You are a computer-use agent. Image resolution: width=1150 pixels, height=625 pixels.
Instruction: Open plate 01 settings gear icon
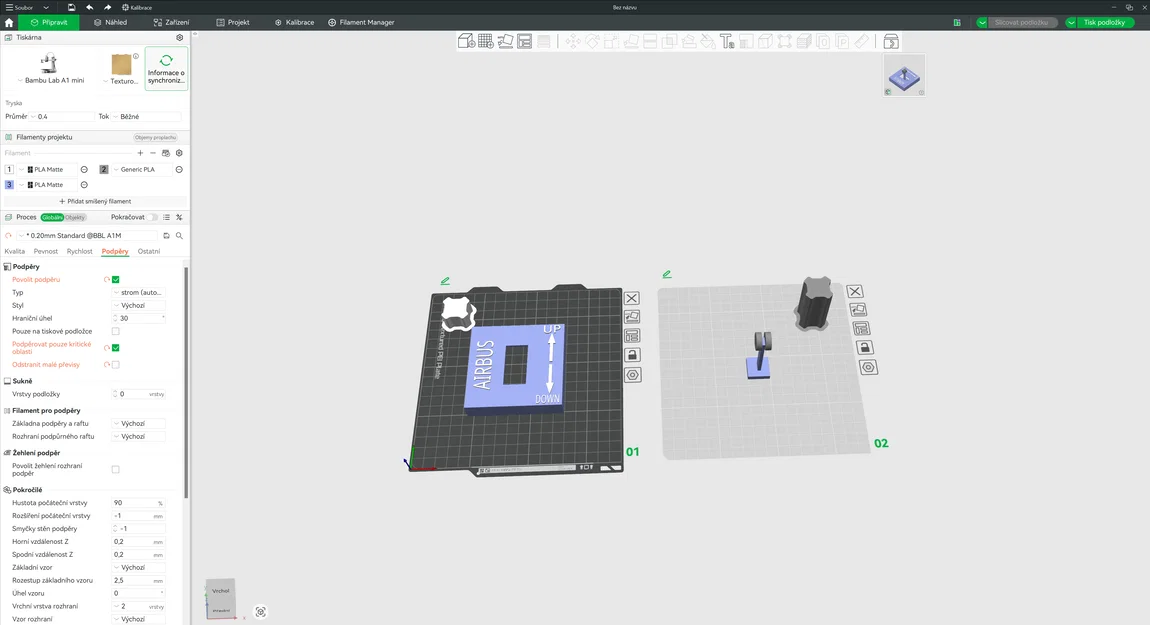coord(632,375)
